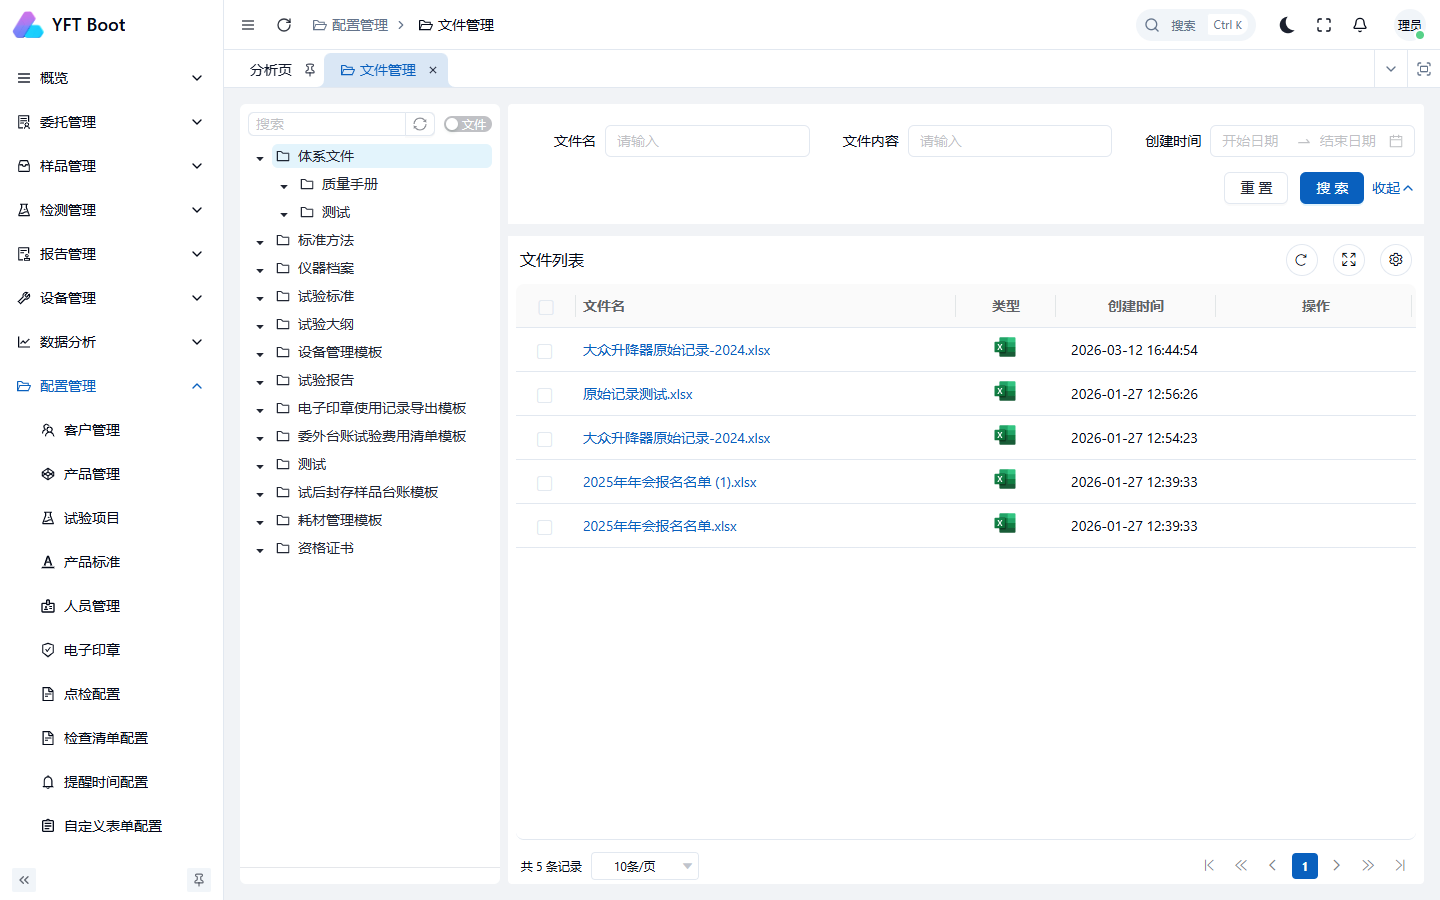Open the tab list dropdown chevron

1391,69
